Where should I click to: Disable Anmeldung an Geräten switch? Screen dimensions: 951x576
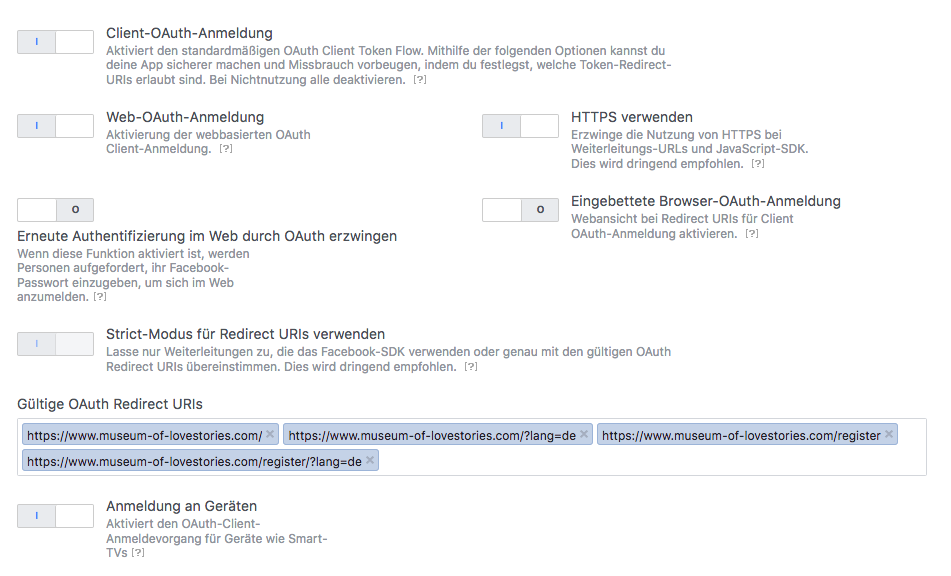(x=55, y=516)
